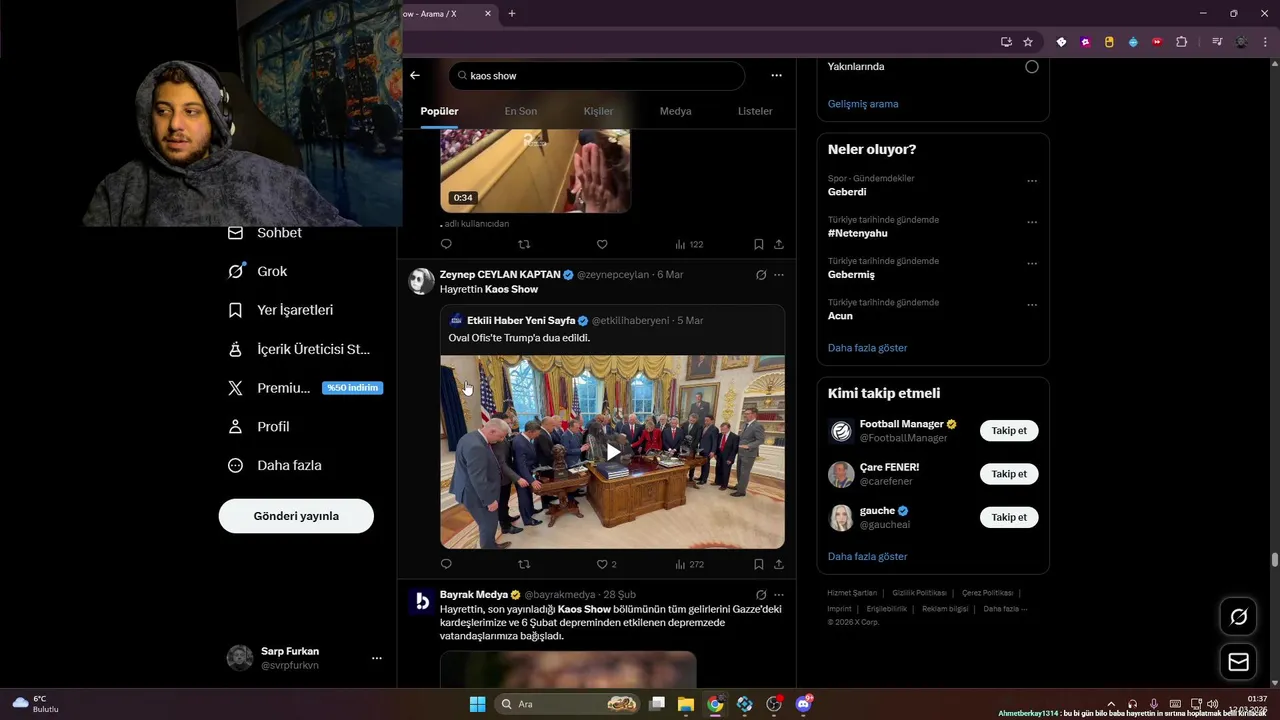Image resolution: width=1280 pixels, height=720 pixels.
Task: Open Chrome from taskbar
Action: click(x=715, y=704)
